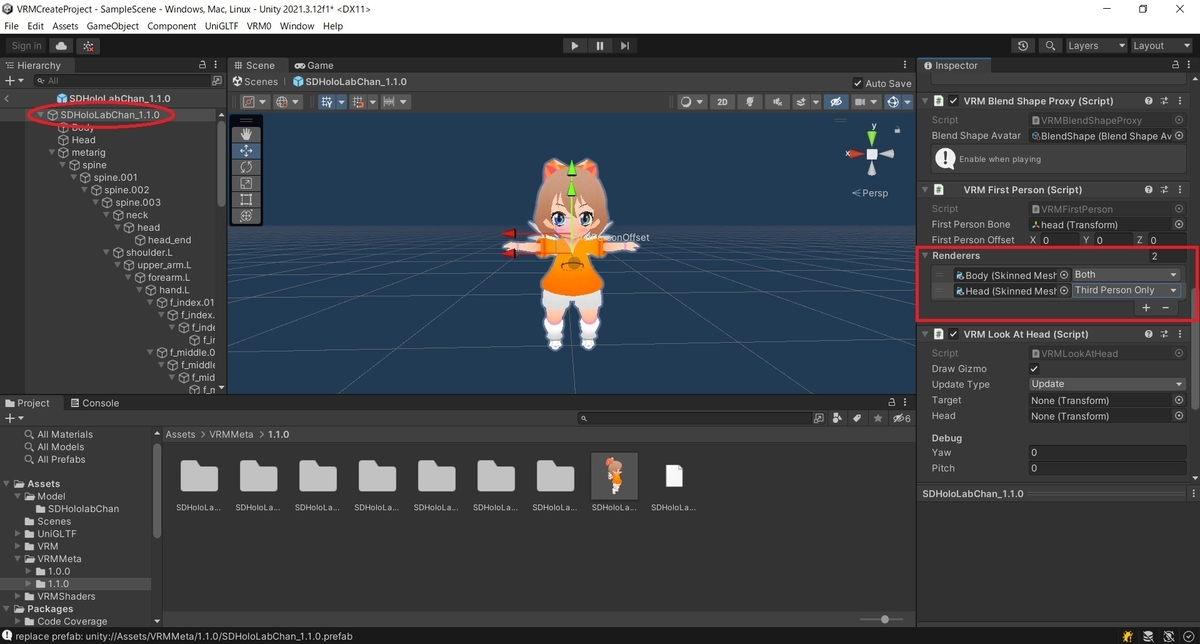The width and height of the screenshot is (1200, 644).
Task: Collapse the metarig hierarchy node
Action: pyautogui.click(x=52, y=153)
